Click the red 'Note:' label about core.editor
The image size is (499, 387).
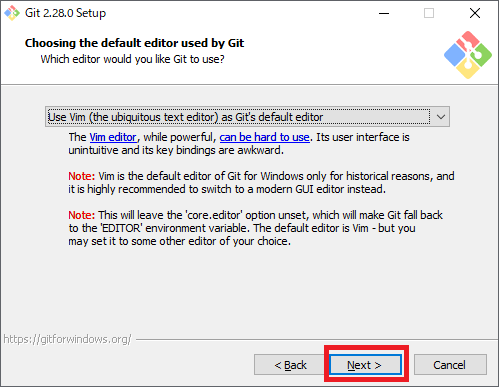tap(82, 215)
